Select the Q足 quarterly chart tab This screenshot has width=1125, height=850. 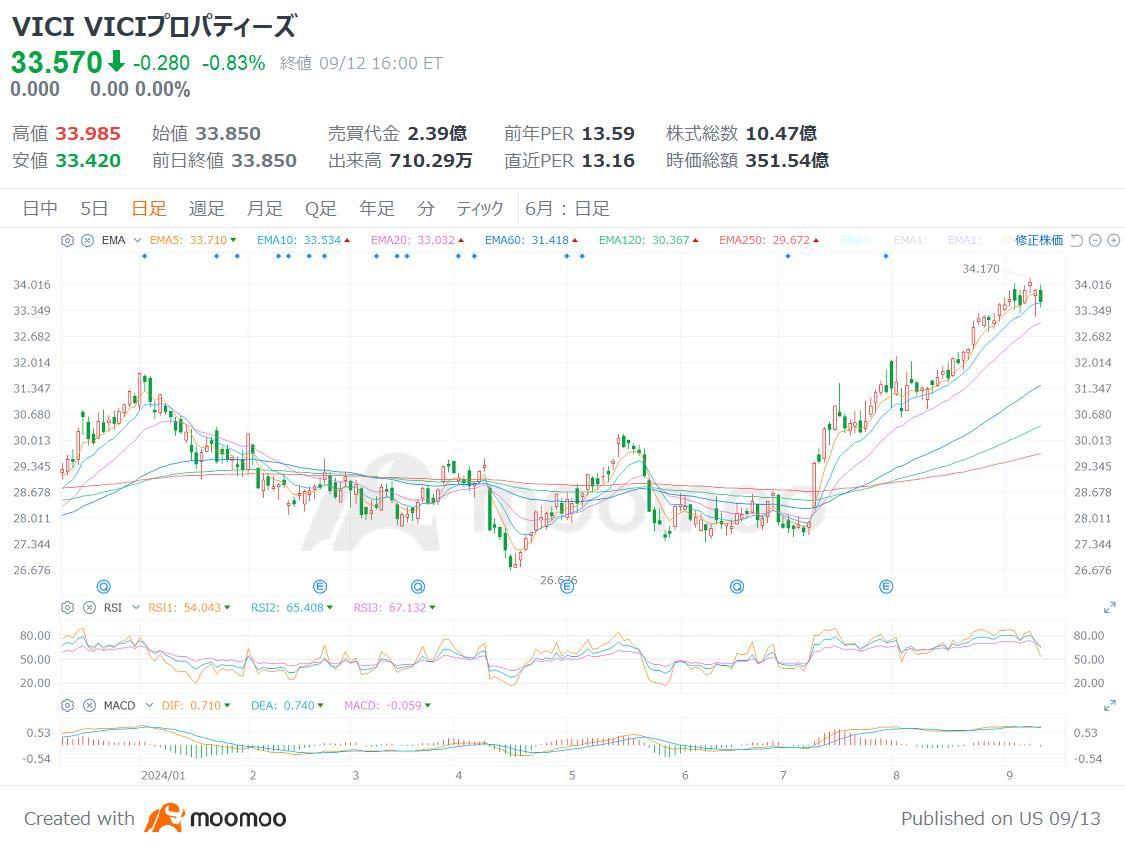coord(321,209)
